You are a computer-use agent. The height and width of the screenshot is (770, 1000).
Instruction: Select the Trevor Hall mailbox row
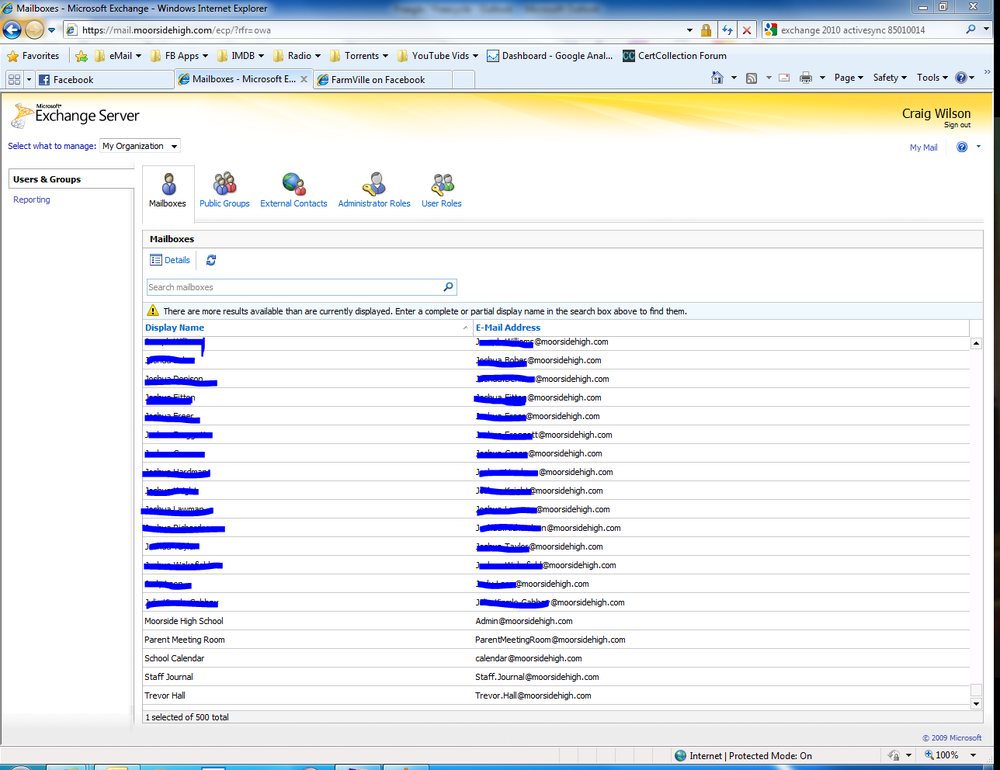click(556, 695)
